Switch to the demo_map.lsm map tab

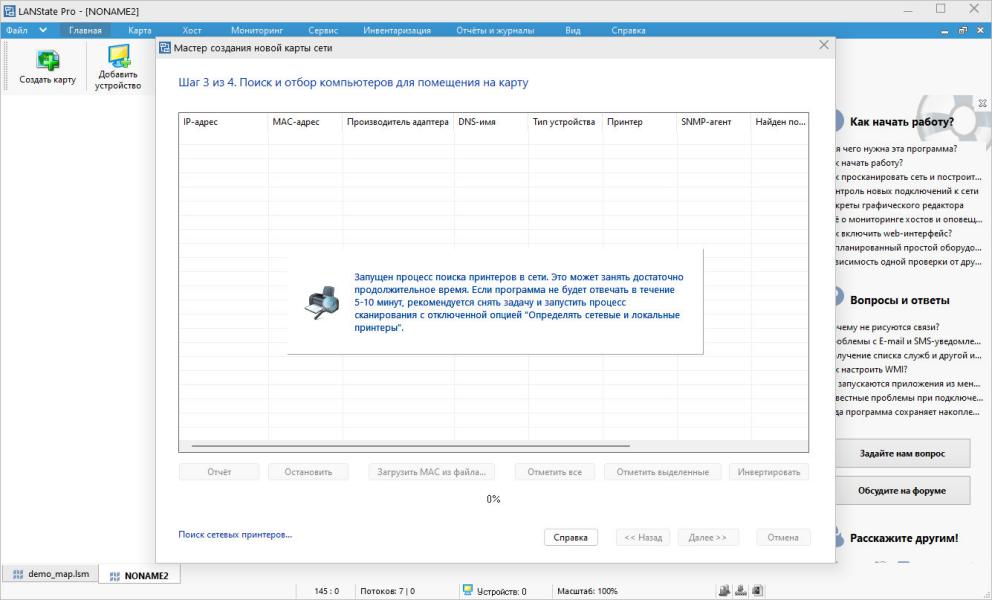[51, 574]
